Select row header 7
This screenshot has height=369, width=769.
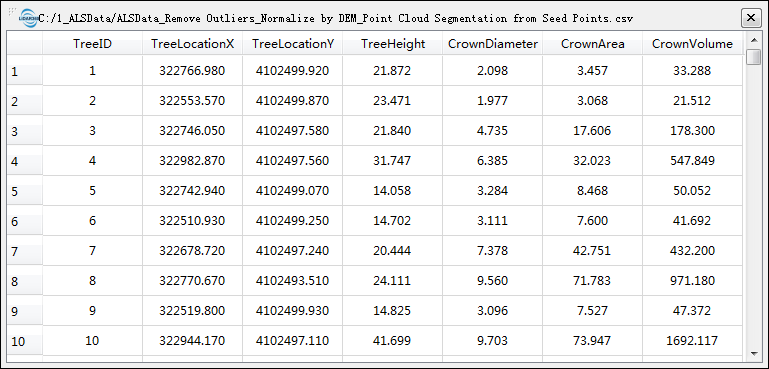click(x=25, y=251)
